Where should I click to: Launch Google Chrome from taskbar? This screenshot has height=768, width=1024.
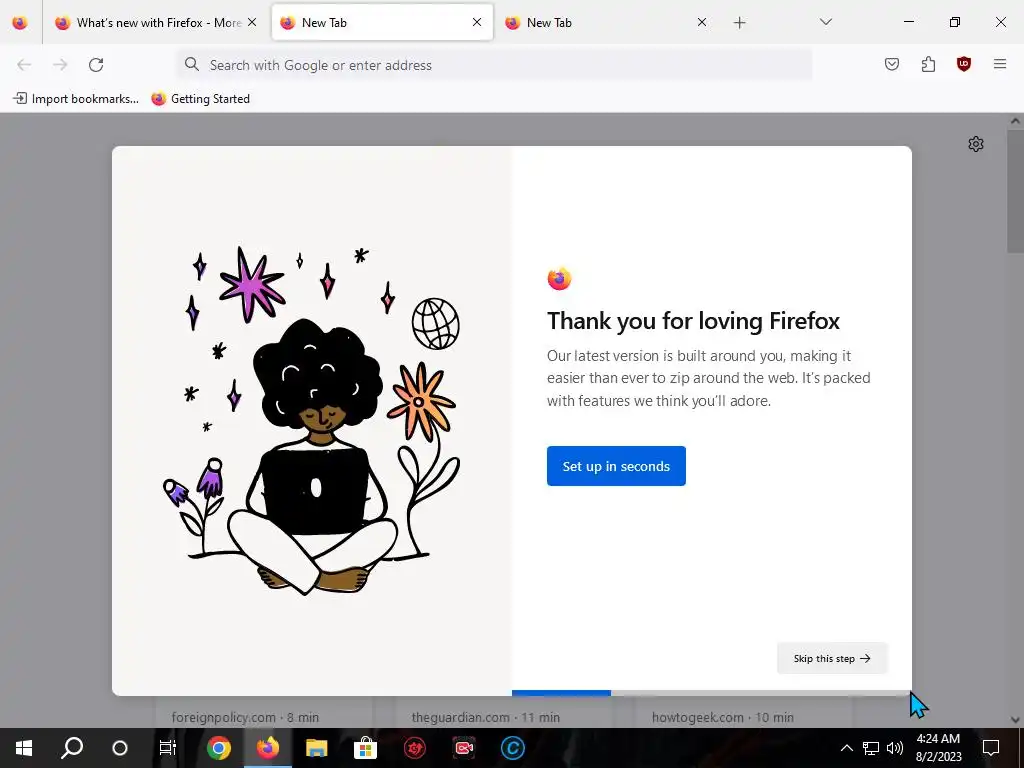(x=219, y=748)
